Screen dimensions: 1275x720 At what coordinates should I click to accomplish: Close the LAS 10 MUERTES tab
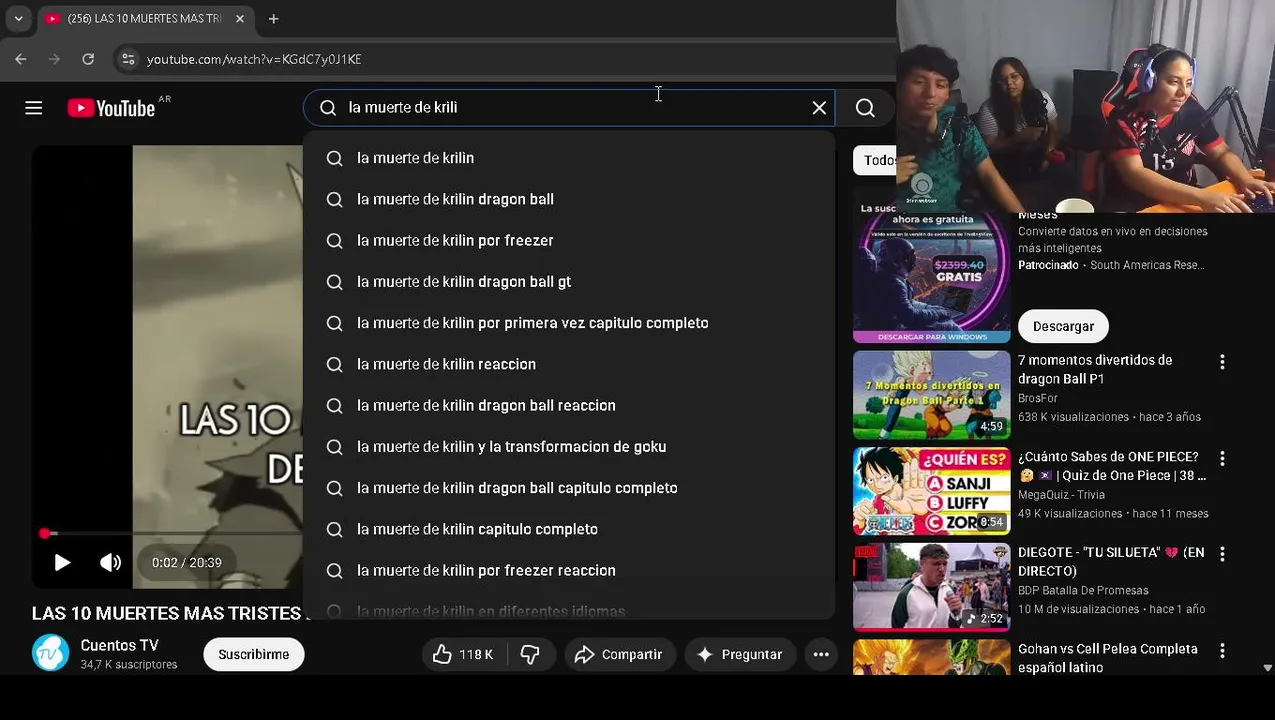pos(240,18)
